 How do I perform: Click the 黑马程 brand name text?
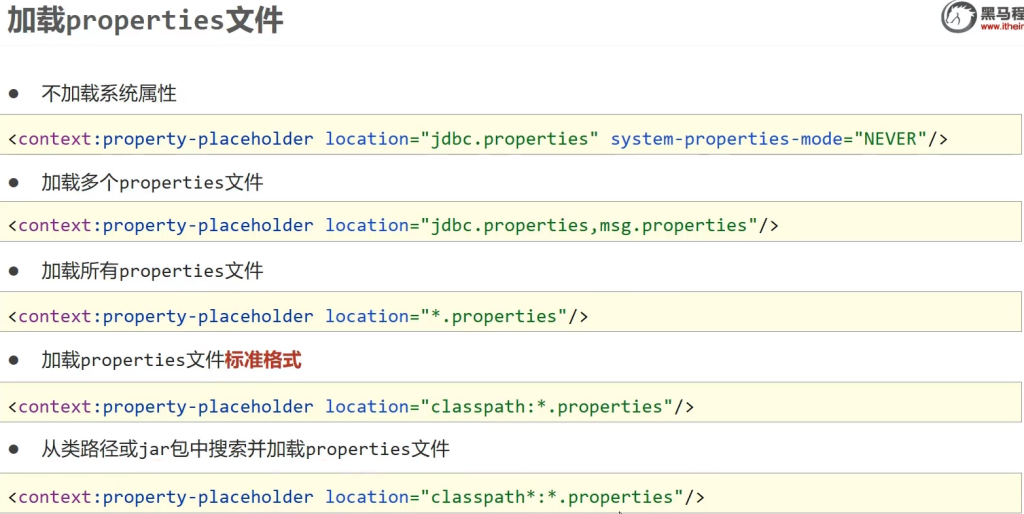[1000, 13]
